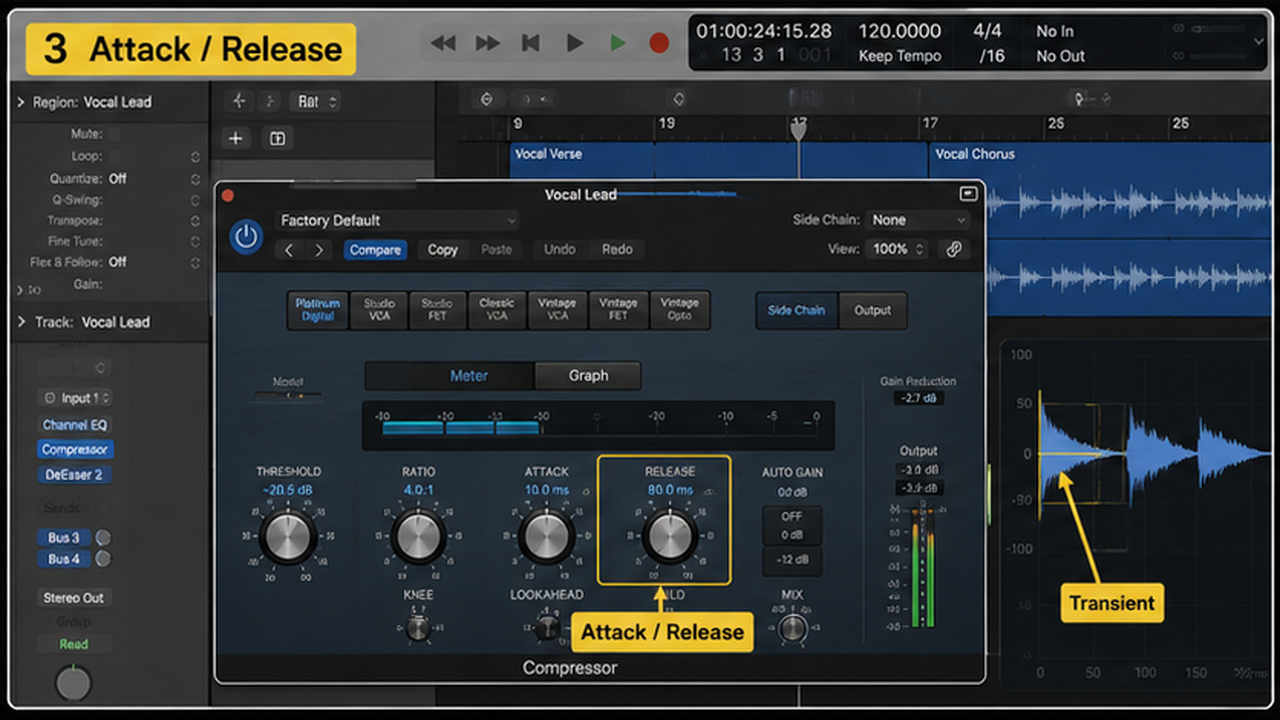
Task: Select the Vocal Chorus region in timeline
Action: pyautogui.click(x=1100, y=228)
